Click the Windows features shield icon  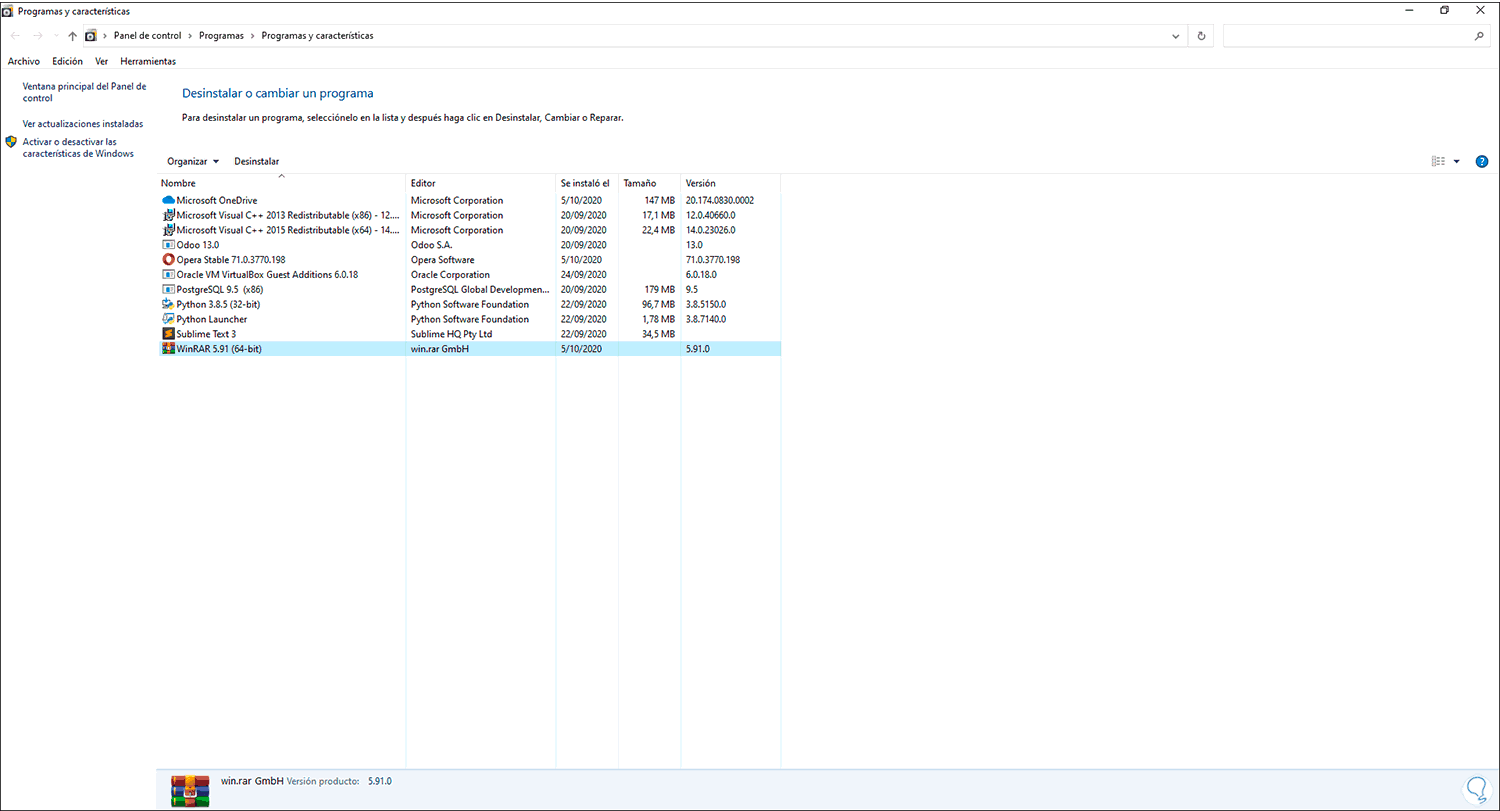point(11,142)
